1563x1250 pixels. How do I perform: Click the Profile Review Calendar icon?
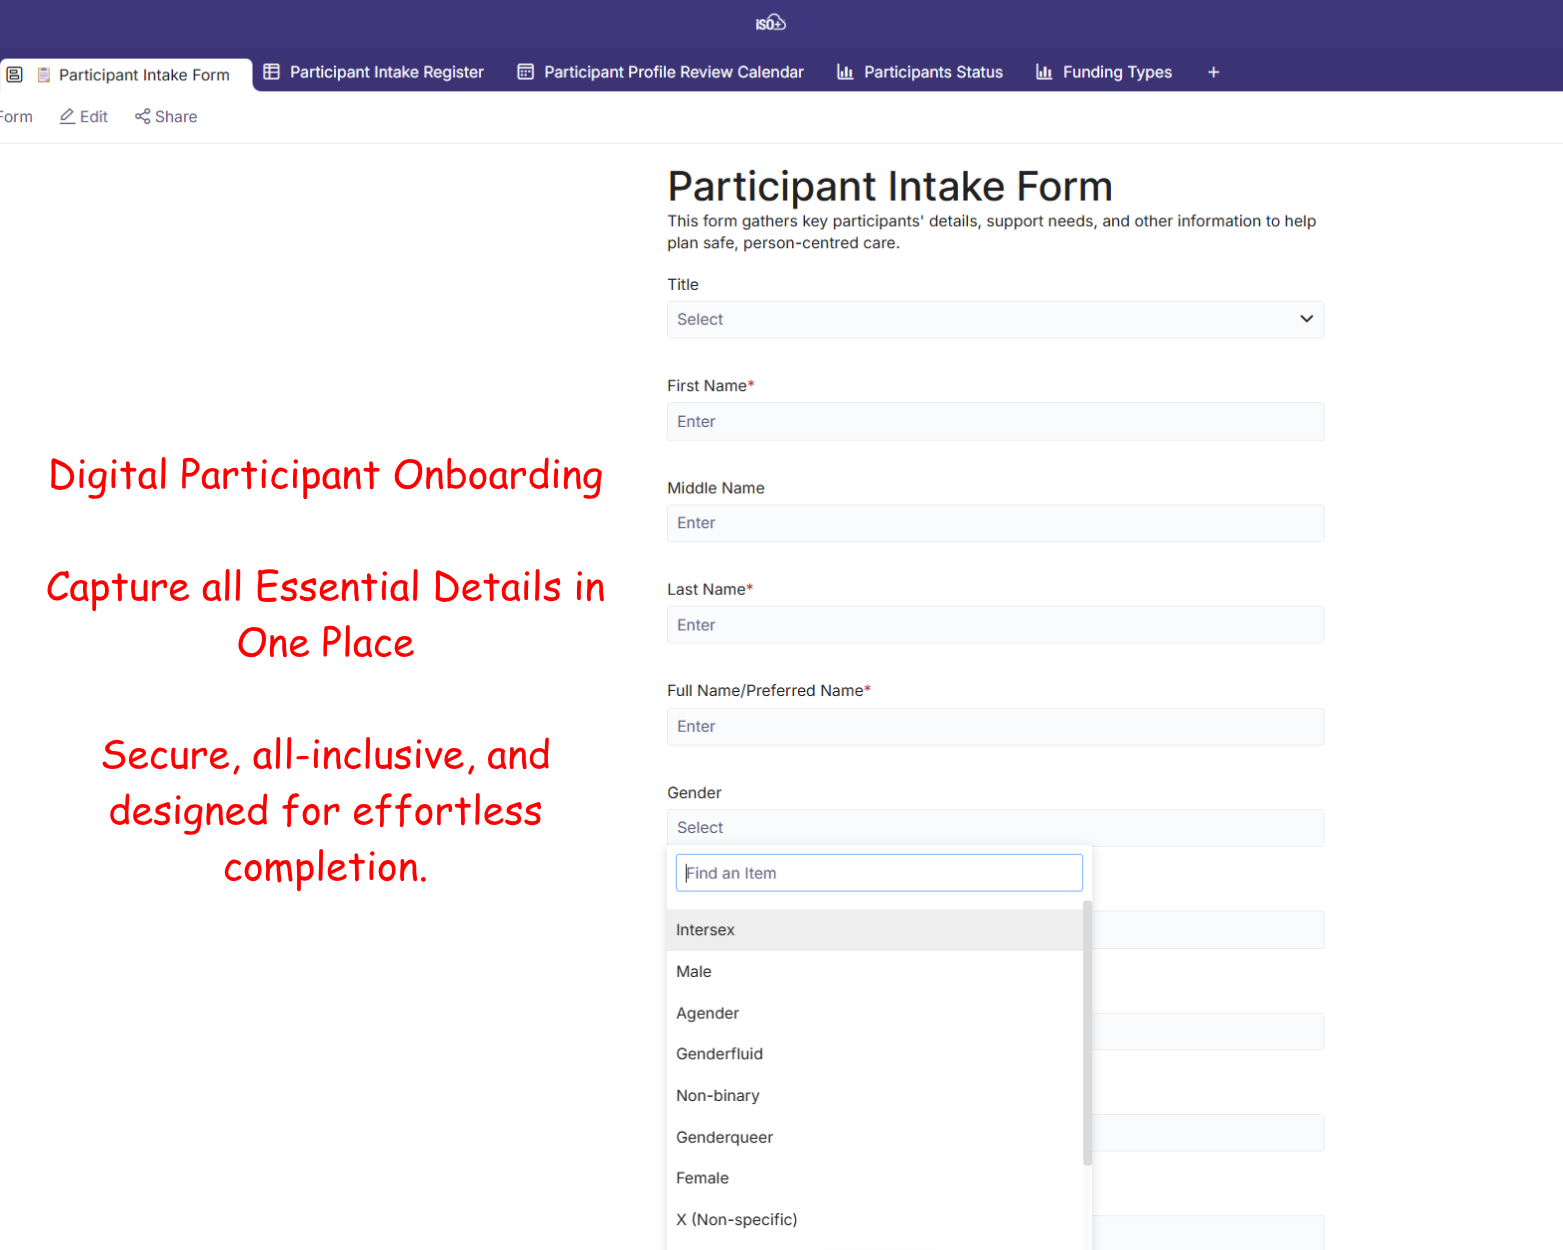pyautogui.click(x=525, y=72)
